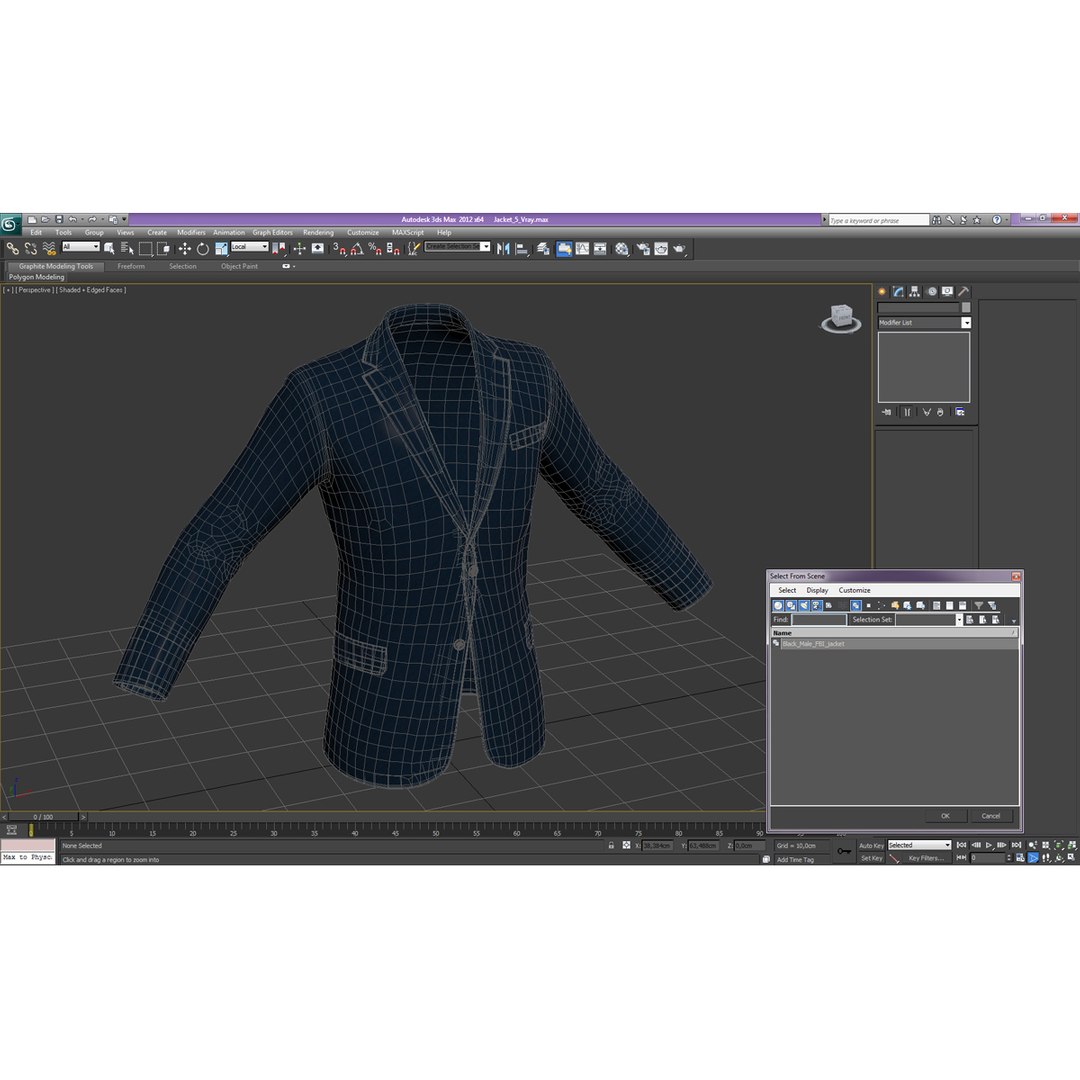The height and width of the screenshot is (1080, 1080).
Task: Choose the Select and Scale tool
Action: tap(221, 249)
